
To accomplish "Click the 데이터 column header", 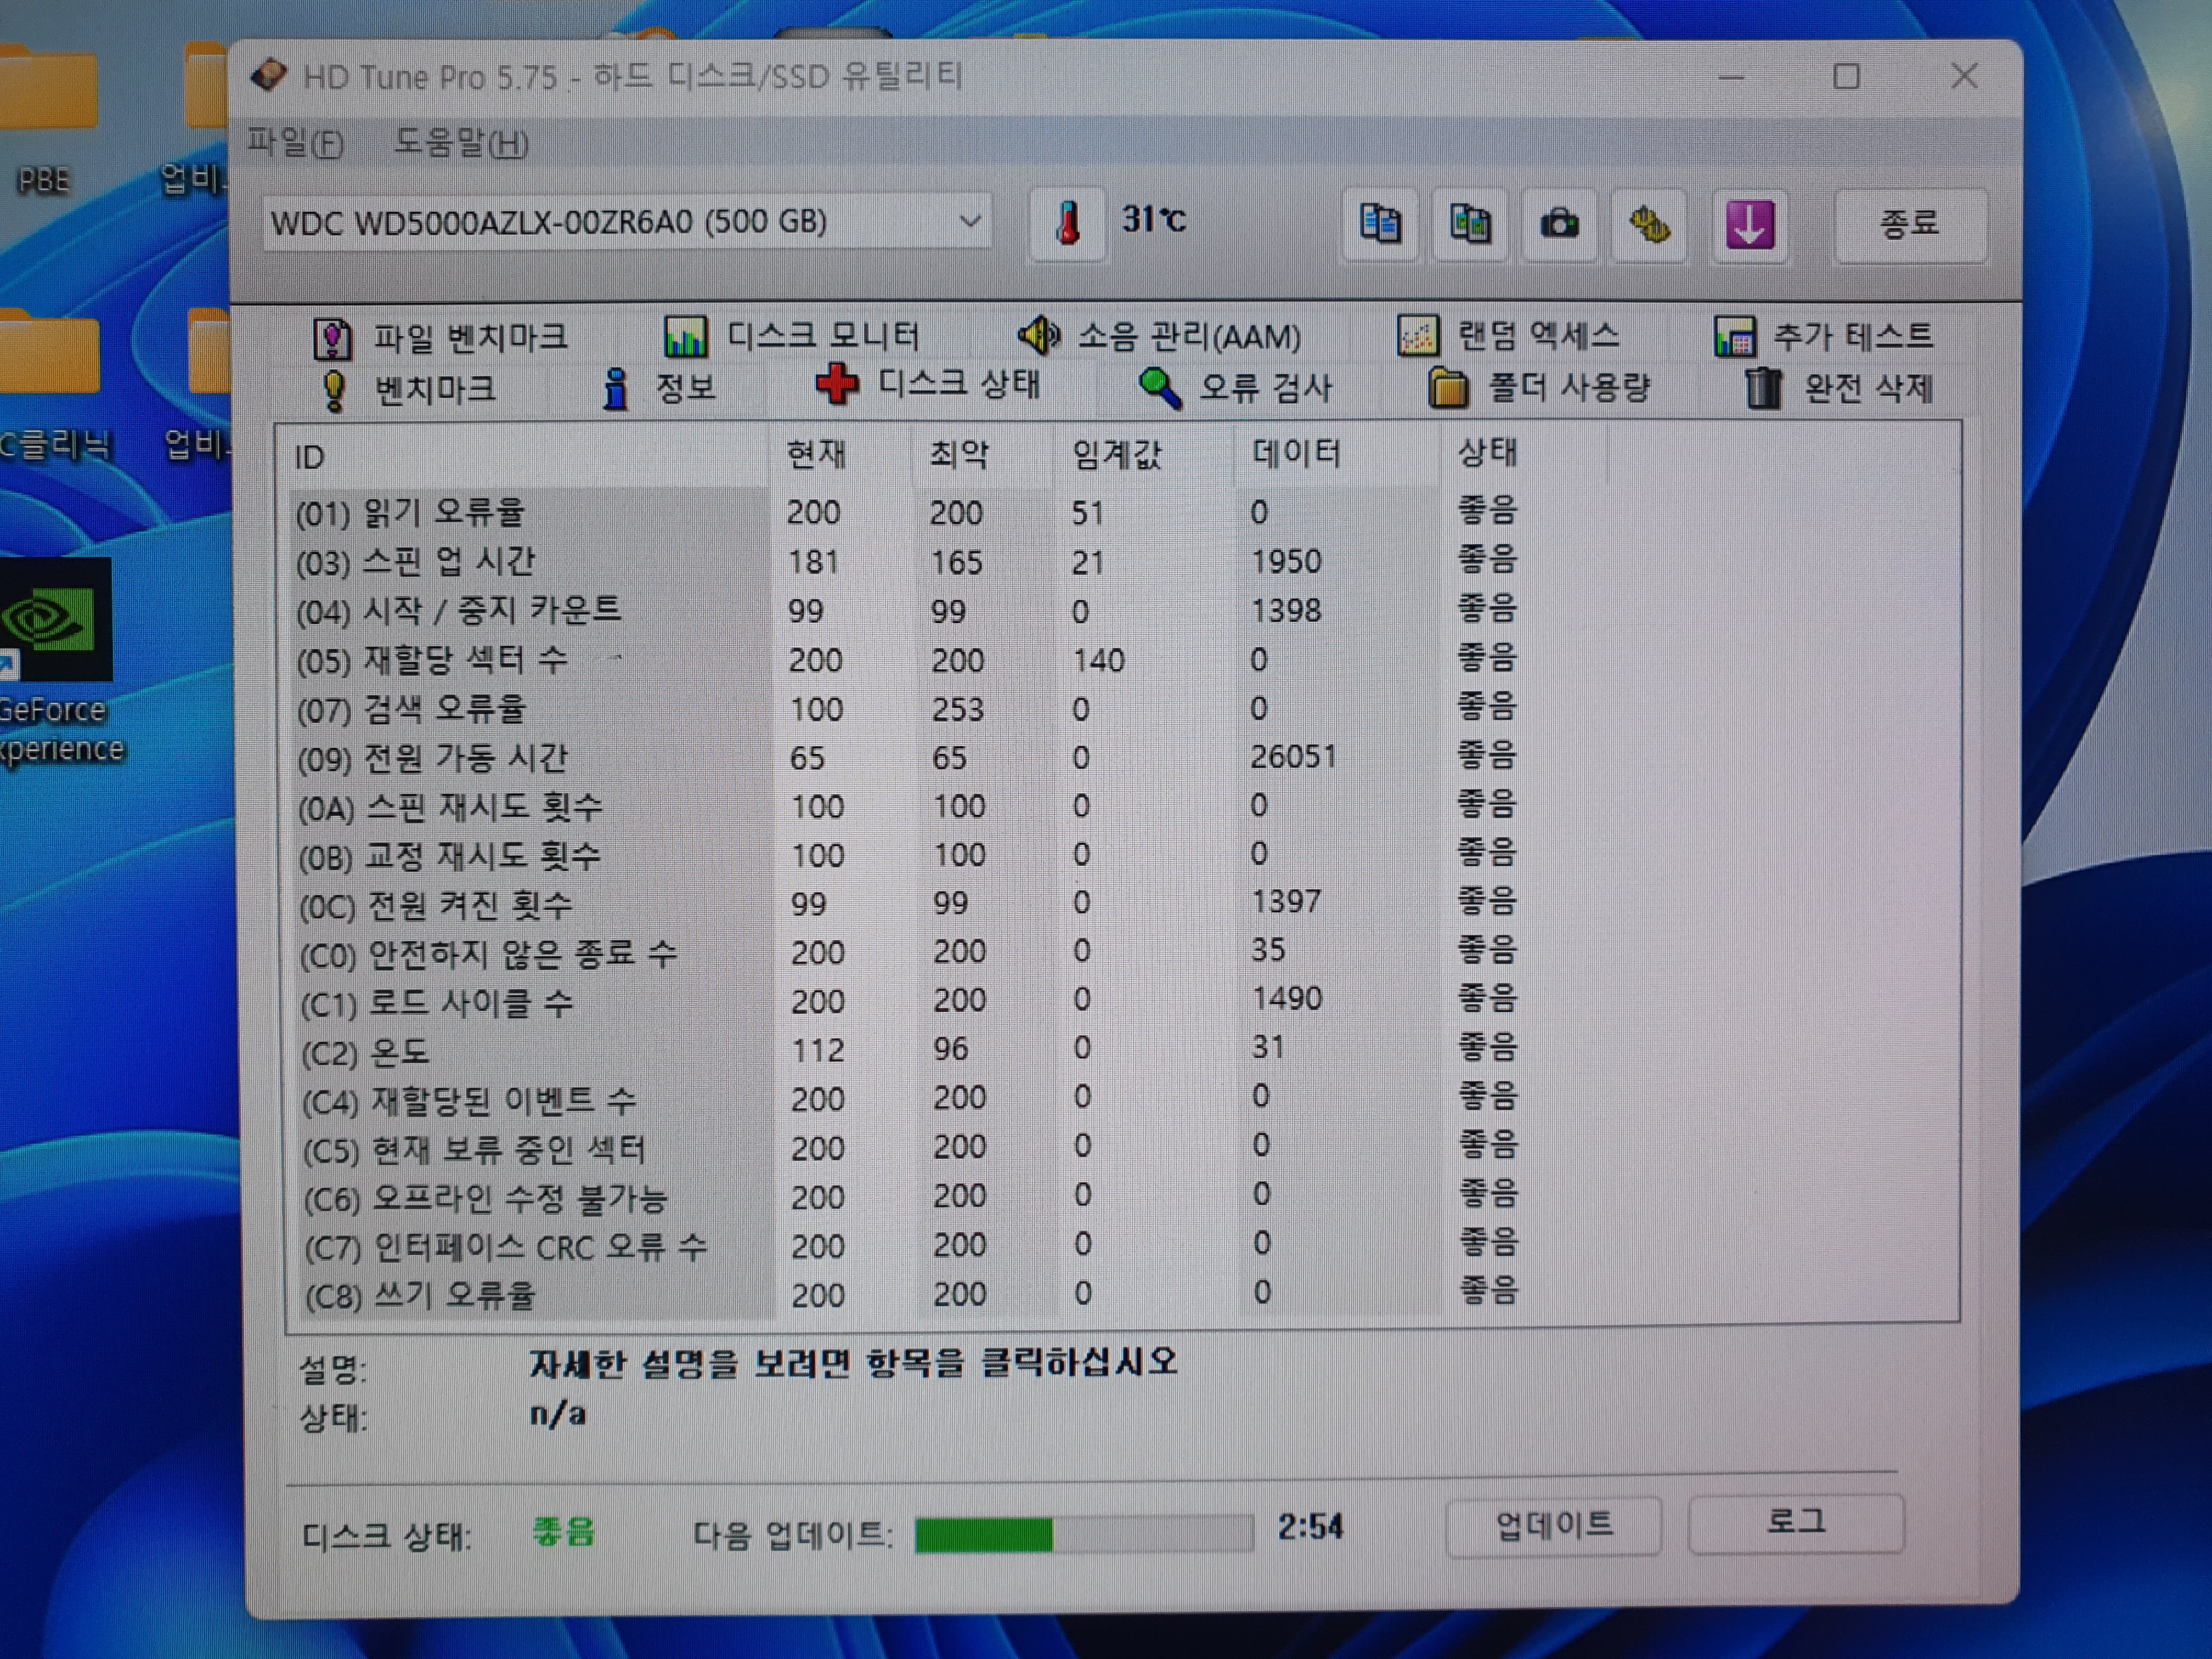I will pyautogui.click(x=1337, y=454).
